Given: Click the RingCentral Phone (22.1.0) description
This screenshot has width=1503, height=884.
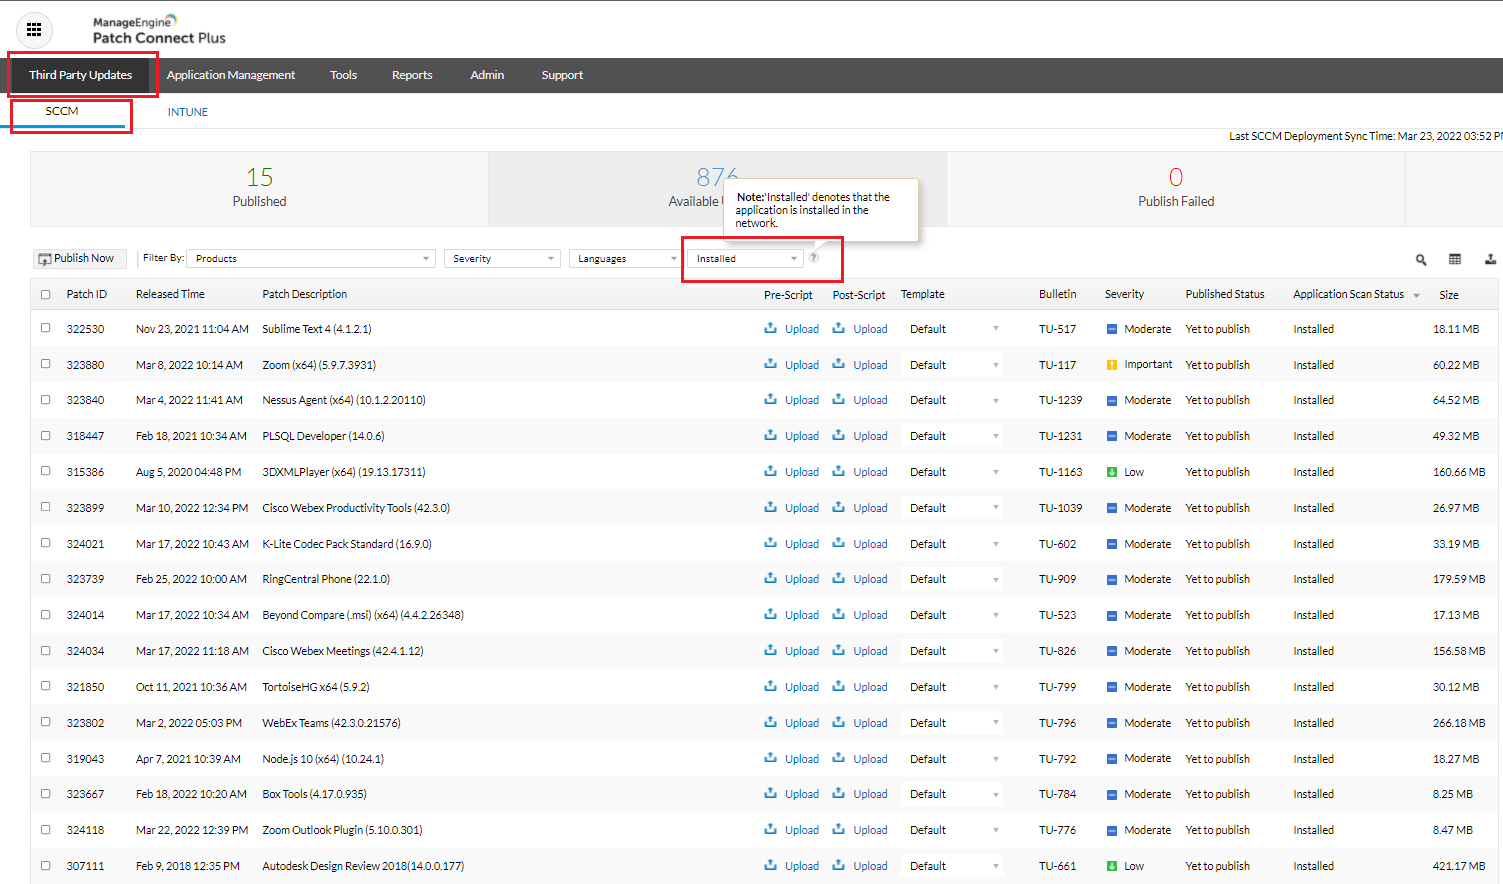Looking at the screenshot, I should (326, 579).
